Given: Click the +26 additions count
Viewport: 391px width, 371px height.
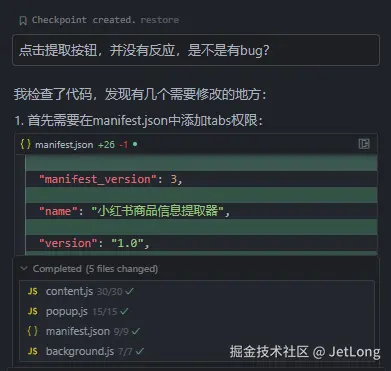Looking at the screenshot, I should 106,145.
